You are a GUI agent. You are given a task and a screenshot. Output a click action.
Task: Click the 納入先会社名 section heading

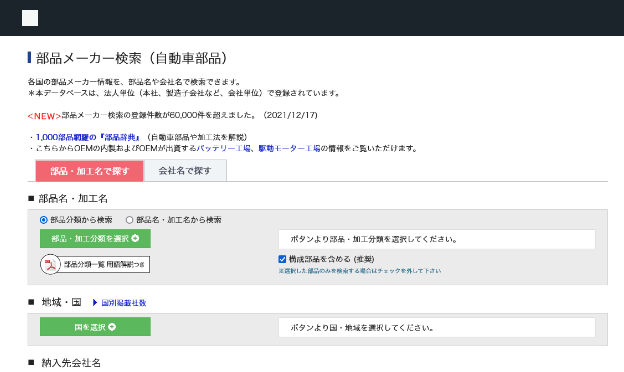[x=71, y=362]
